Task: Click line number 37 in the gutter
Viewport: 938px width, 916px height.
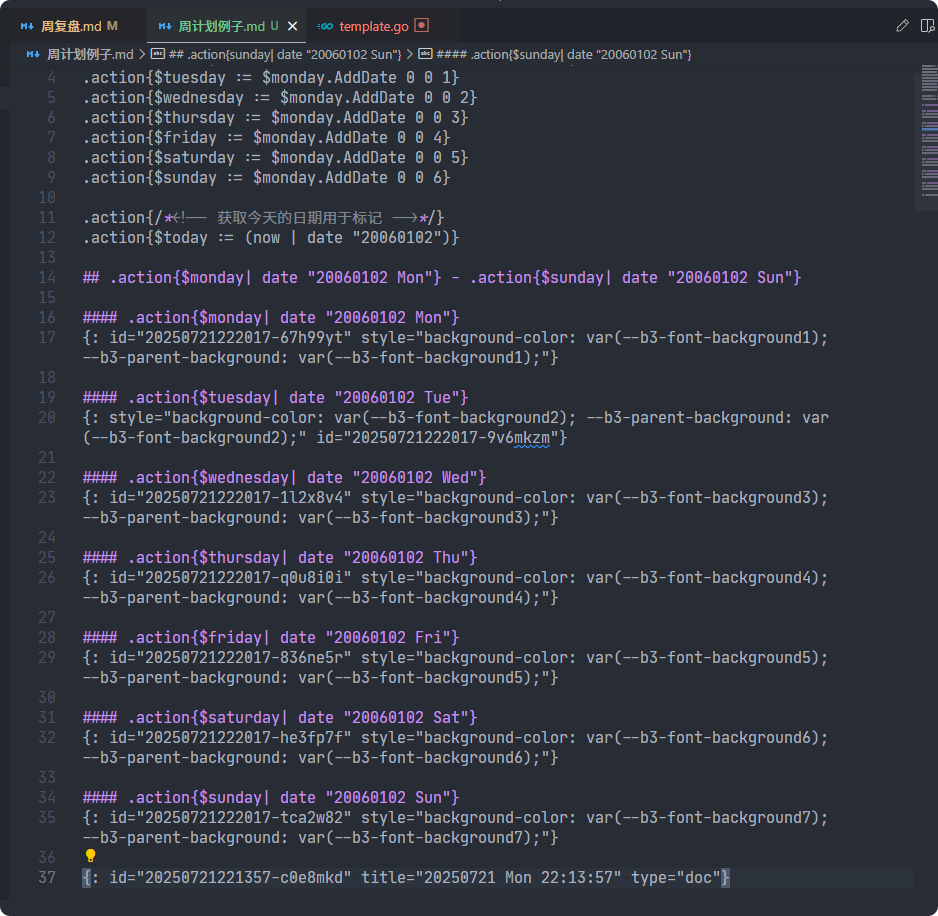Action: tap(47, 877)
